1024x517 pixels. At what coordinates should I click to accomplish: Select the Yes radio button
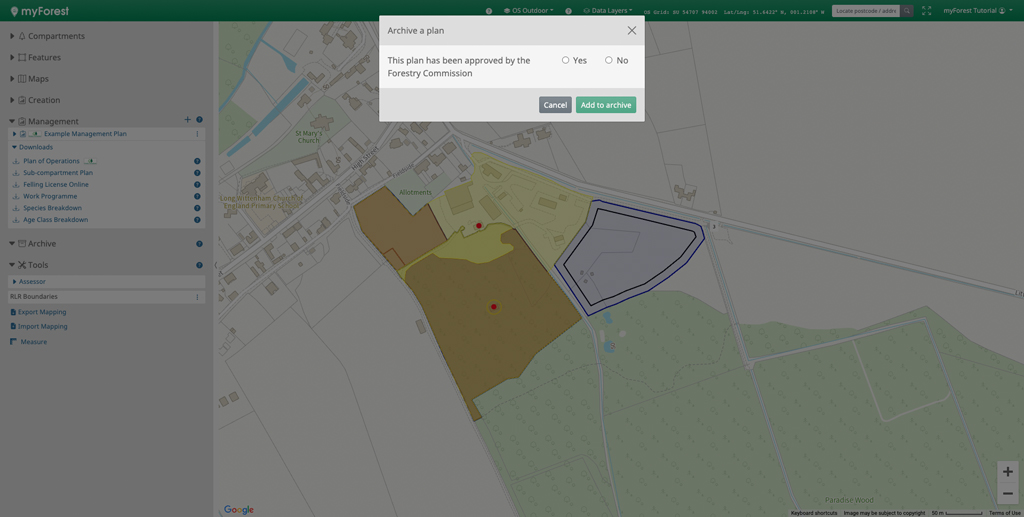[566, 60]
